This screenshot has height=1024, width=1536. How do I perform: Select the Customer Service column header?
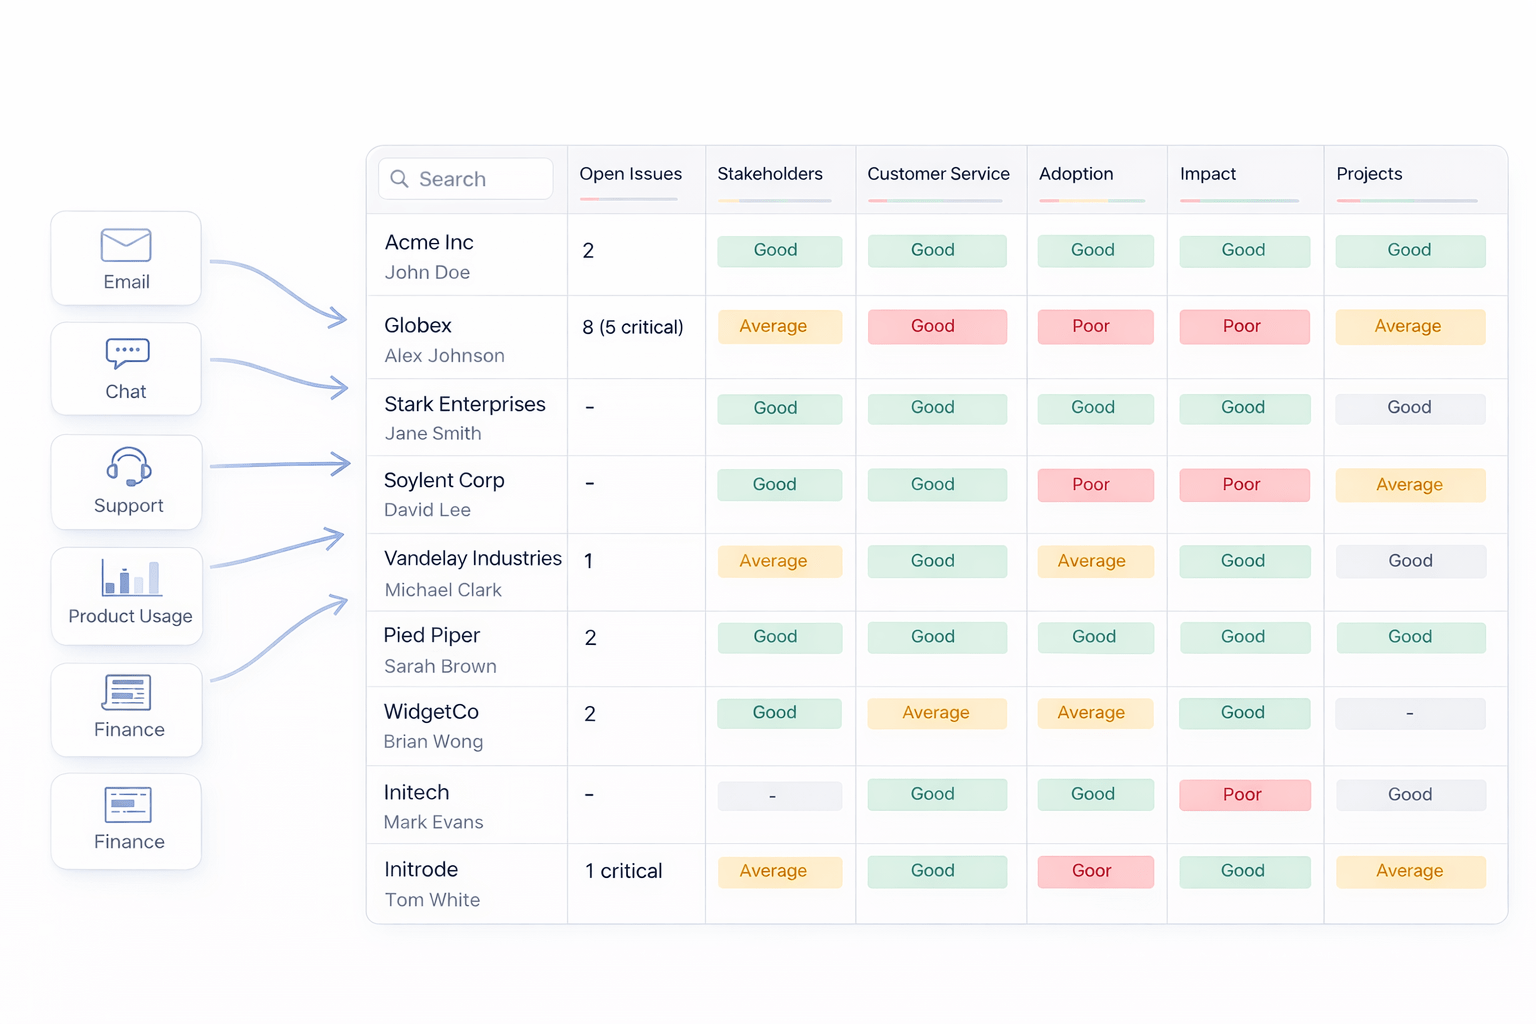(938, 174)
